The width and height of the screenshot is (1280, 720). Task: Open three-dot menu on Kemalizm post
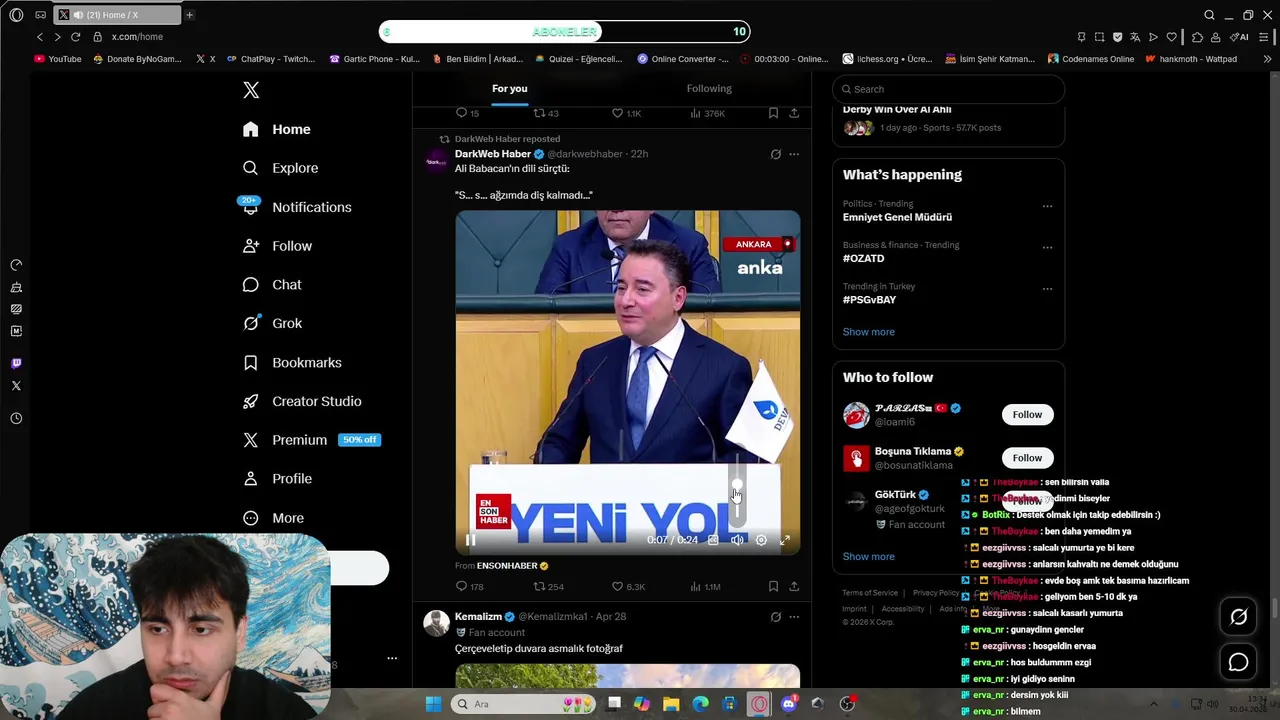[x=794, y=617]
